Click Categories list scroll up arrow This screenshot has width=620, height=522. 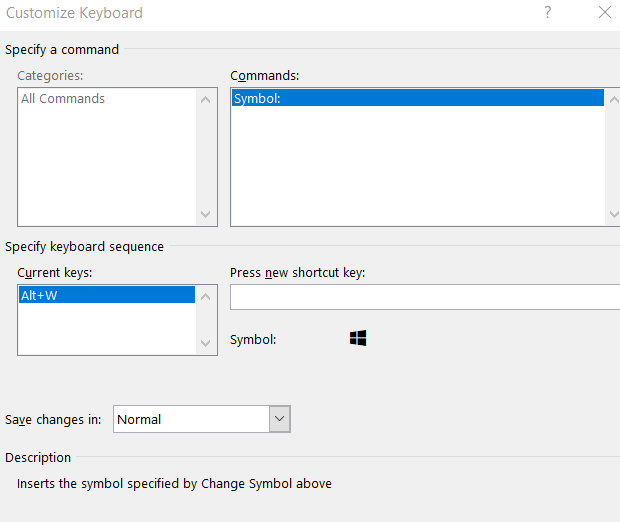[x=205, y=100]
